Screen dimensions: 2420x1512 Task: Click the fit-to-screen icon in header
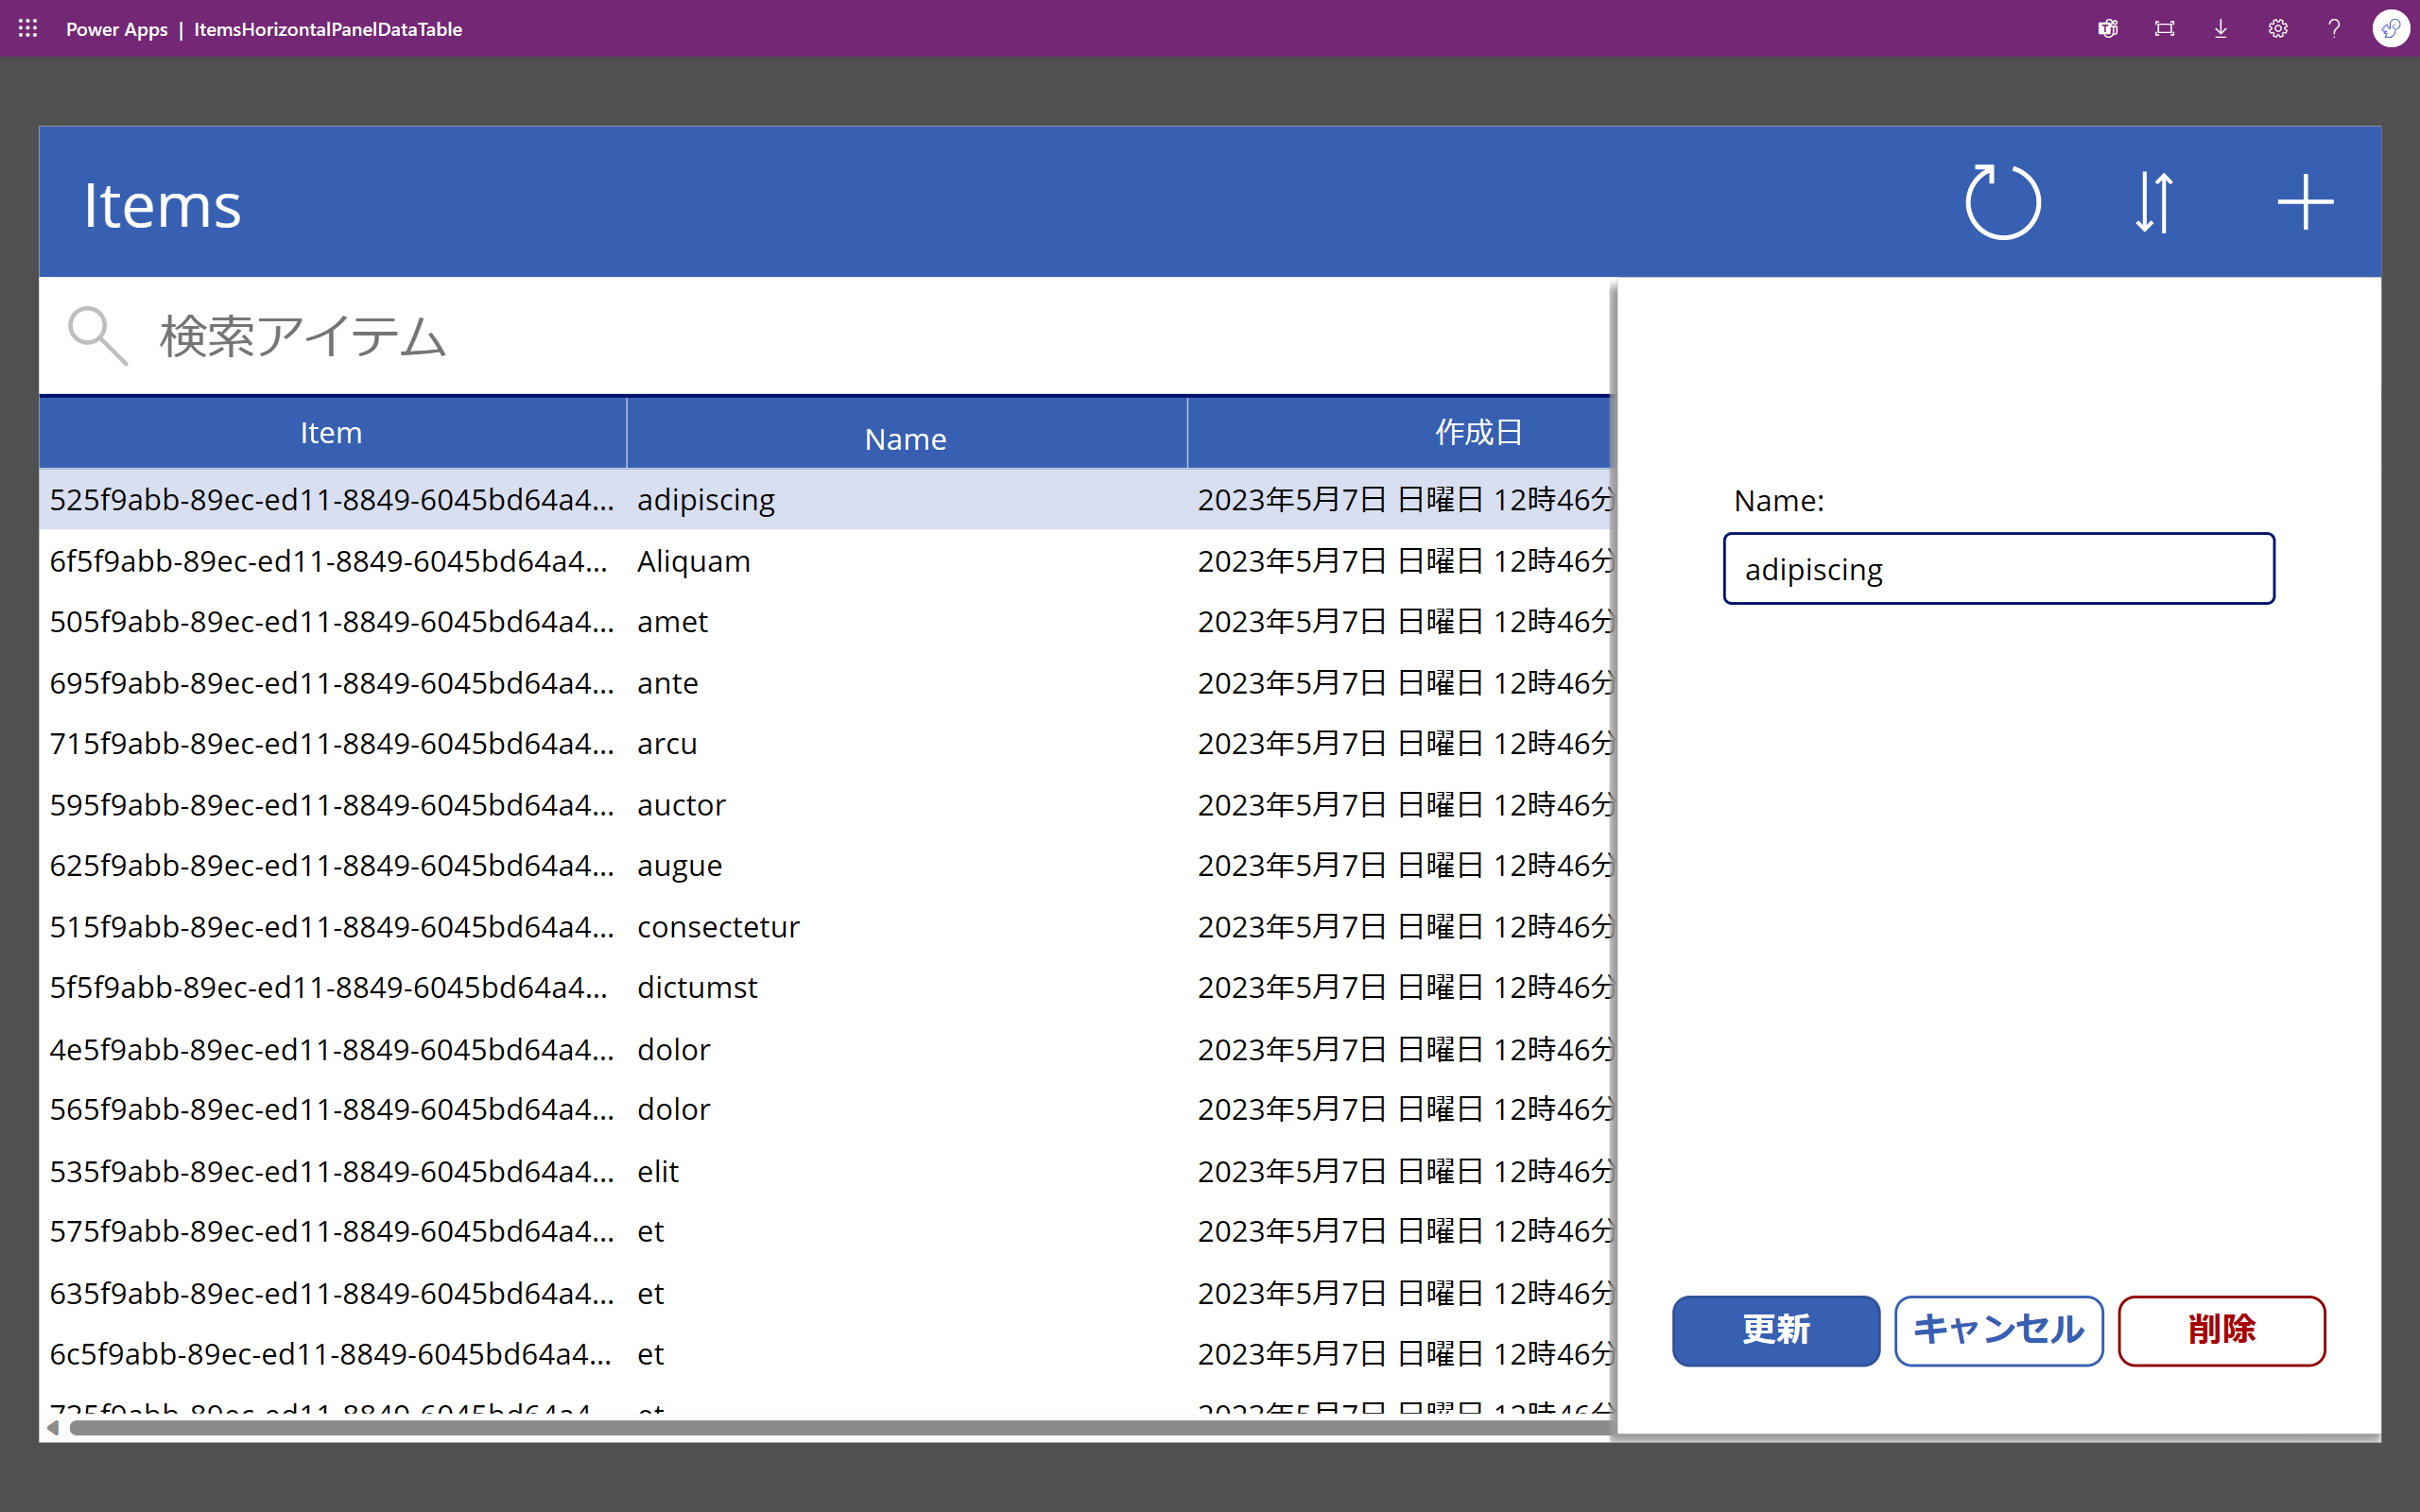tap(2164, 29)
